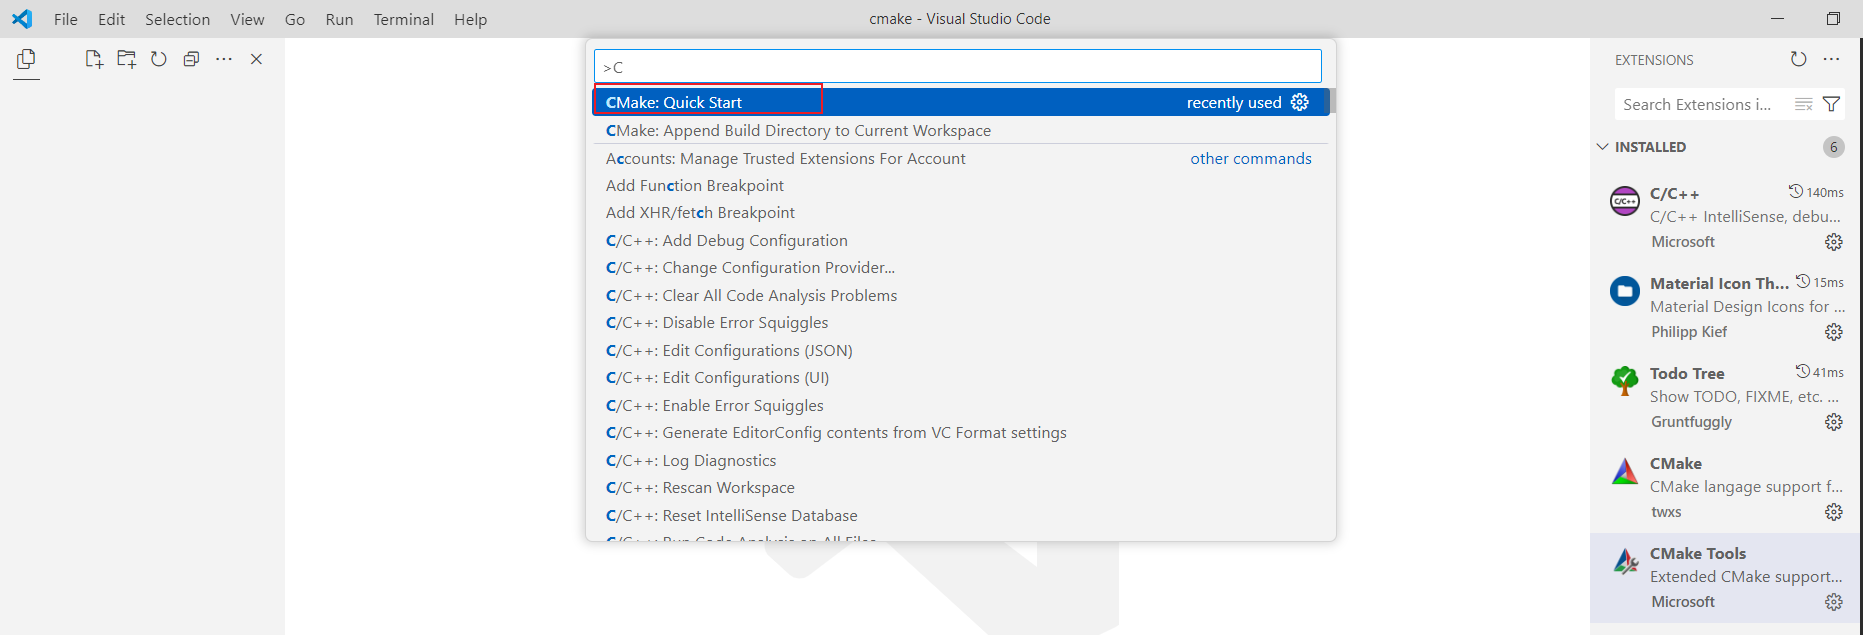Restore down the VS Code window
This screenshot has width=1863, height=635.
click(1833, 19)
